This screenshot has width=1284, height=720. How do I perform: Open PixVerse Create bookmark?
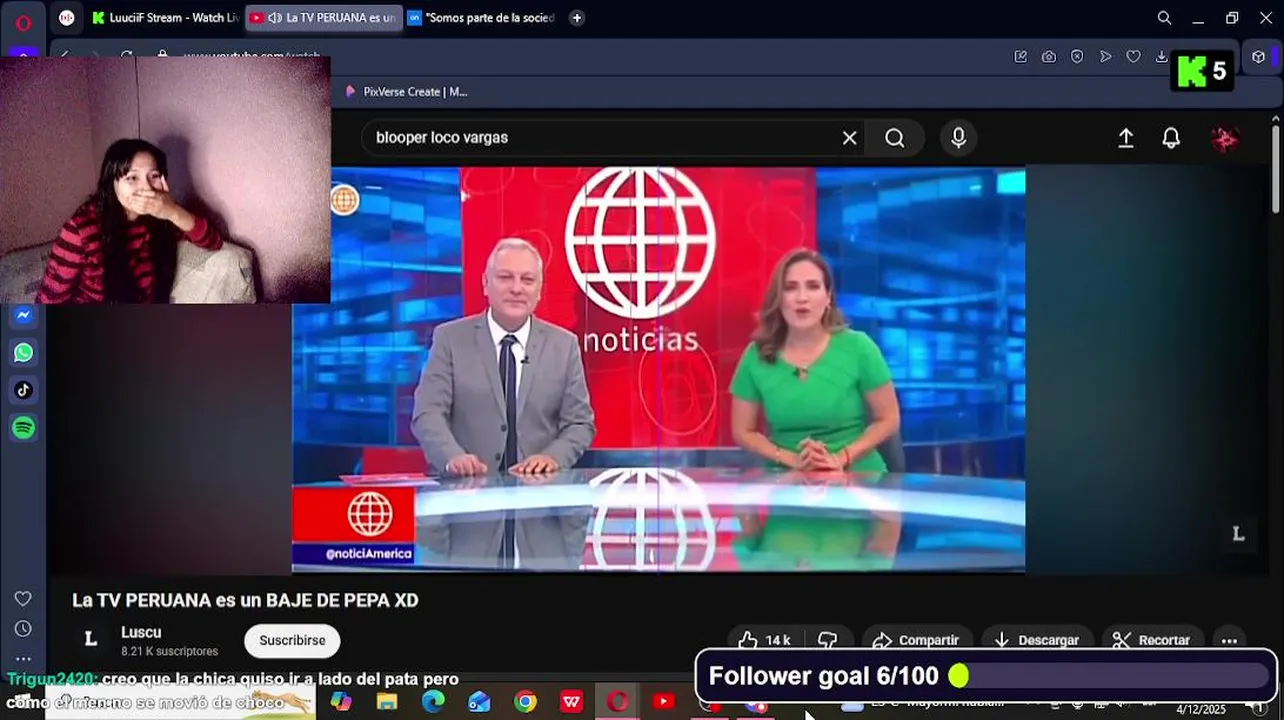(406, 91)
